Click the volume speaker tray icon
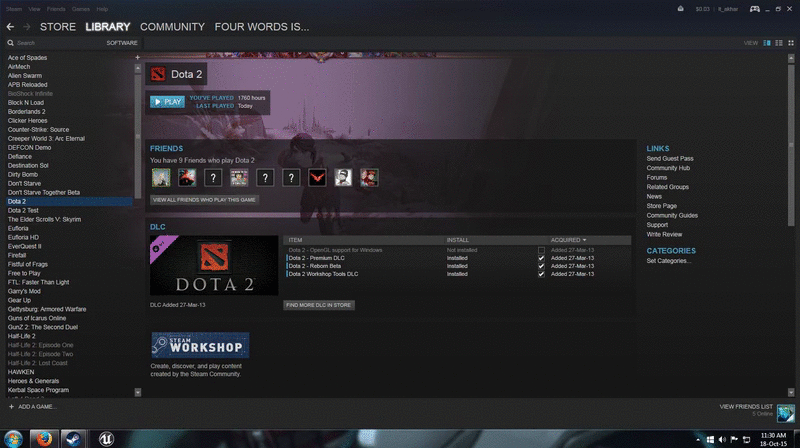This screenshot has width=800, height=448. point(722,439)
